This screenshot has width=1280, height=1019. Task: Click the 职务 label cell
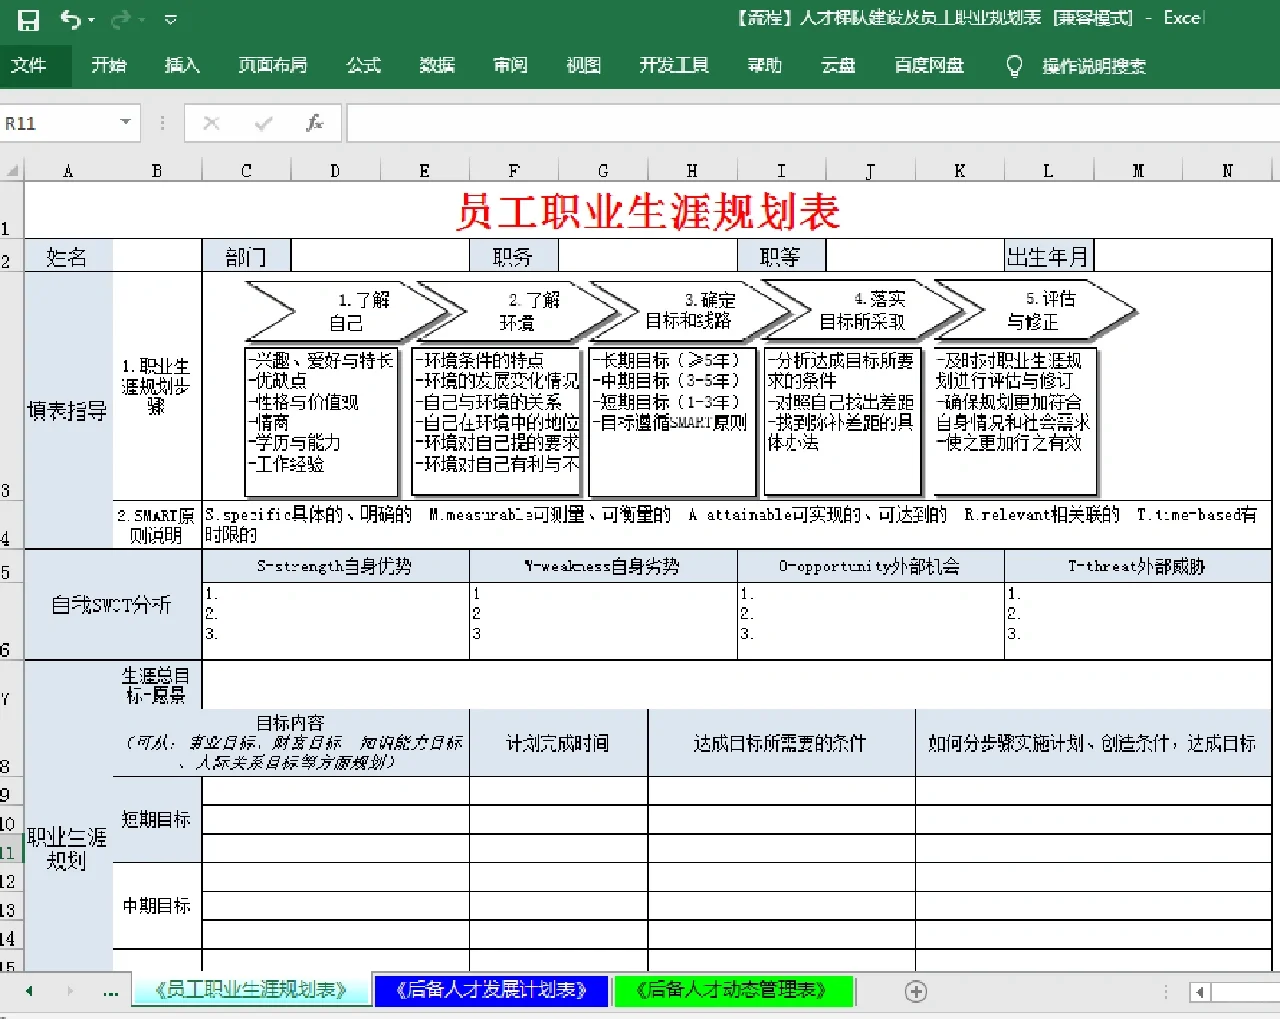514,257
